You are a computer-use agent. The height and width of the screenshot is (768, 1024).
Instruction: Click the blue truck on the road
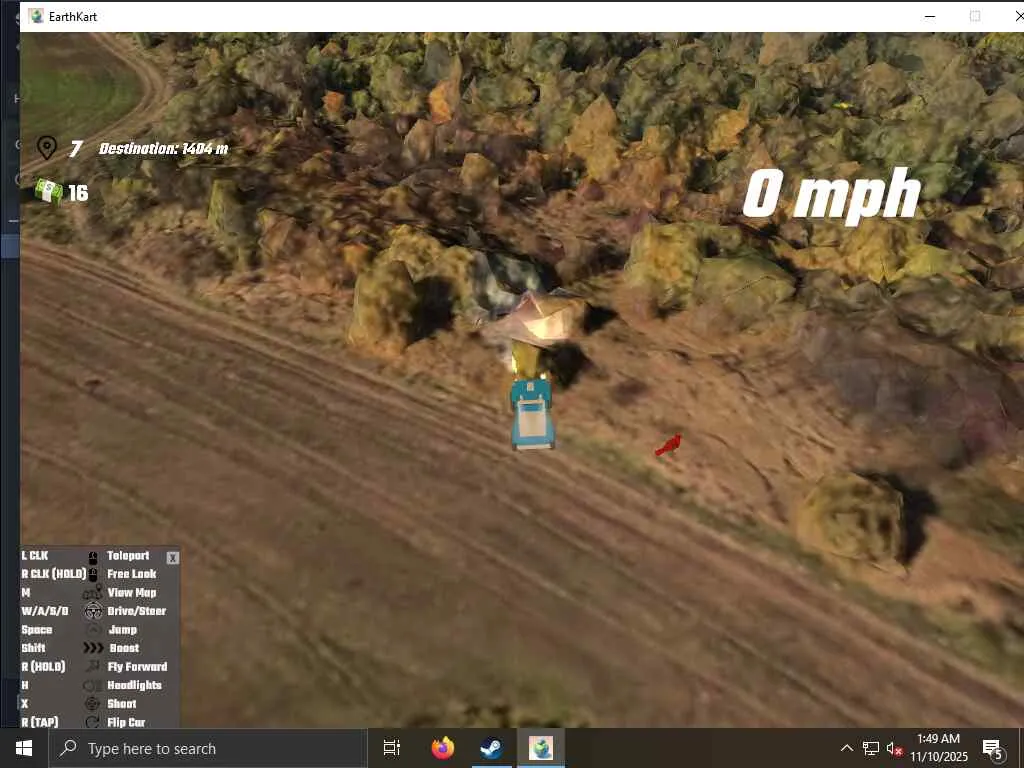(532, 414)
